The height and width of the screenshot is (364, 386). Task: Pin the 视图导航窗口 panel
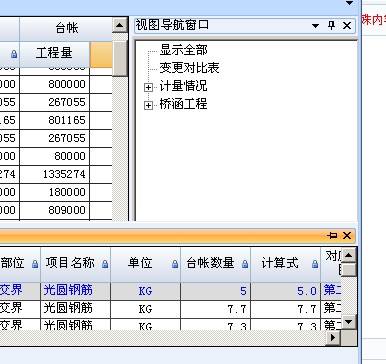pos(331,25)
